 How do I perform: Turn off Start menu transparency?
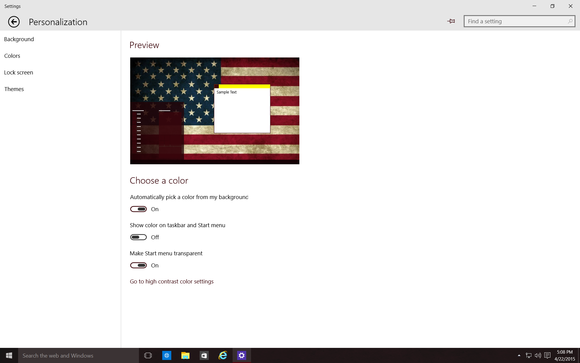[138, 265]
